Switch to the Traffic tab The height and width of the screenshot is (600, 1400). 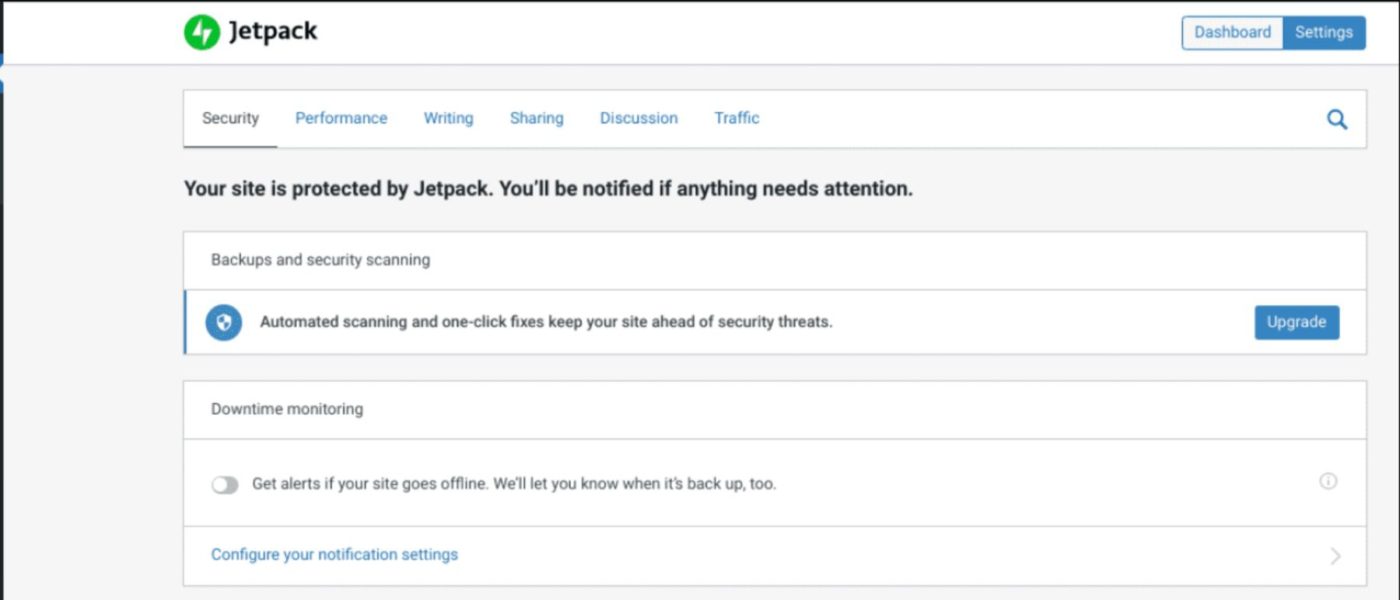click(x=736, y=118)
